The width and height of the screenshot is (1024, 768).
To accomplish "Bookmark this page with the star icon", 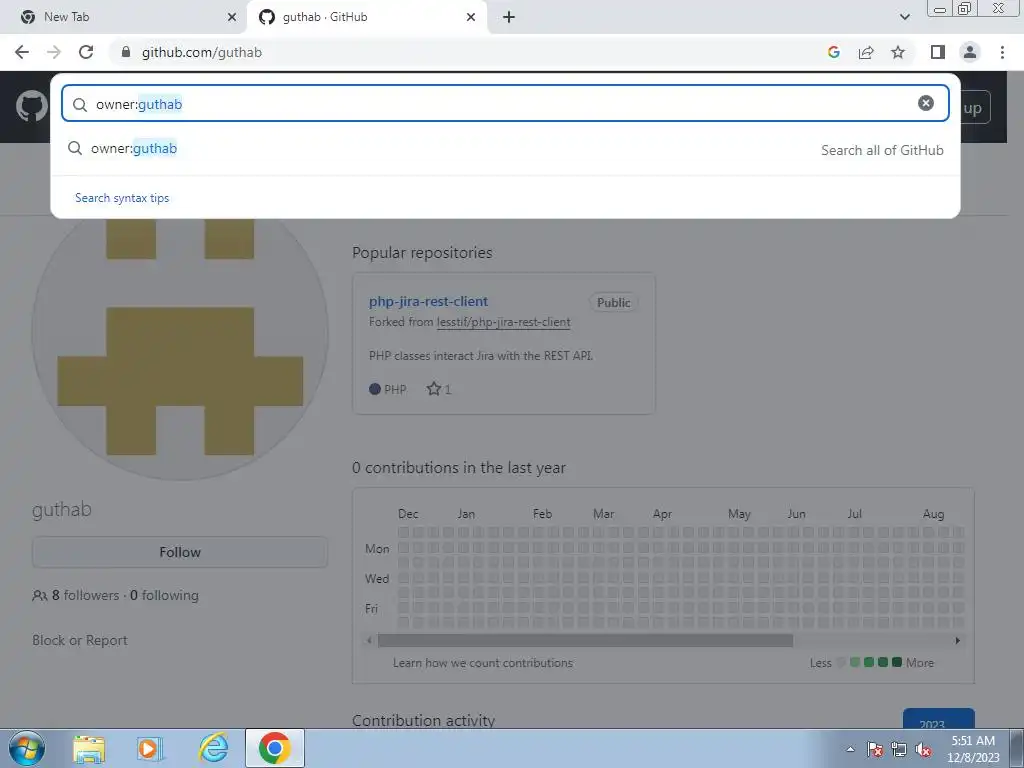I will tap(898, 52).
